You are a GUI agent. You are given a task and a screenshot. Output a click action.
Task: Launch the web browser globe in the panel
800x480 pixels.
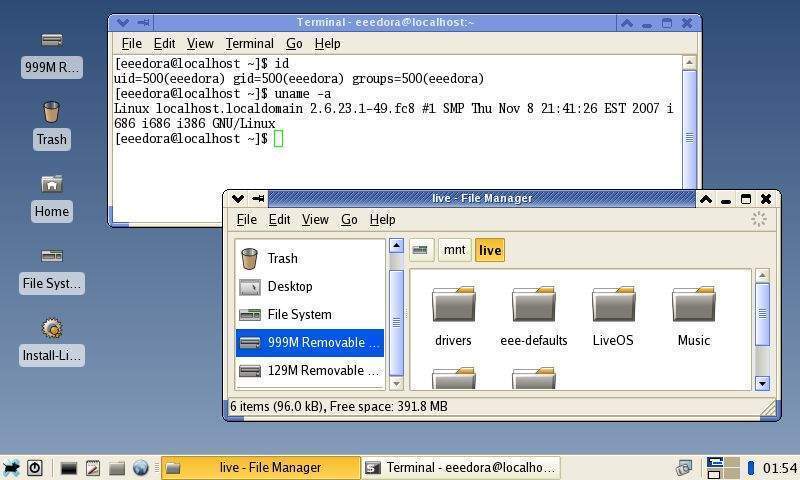coord(141,467)
